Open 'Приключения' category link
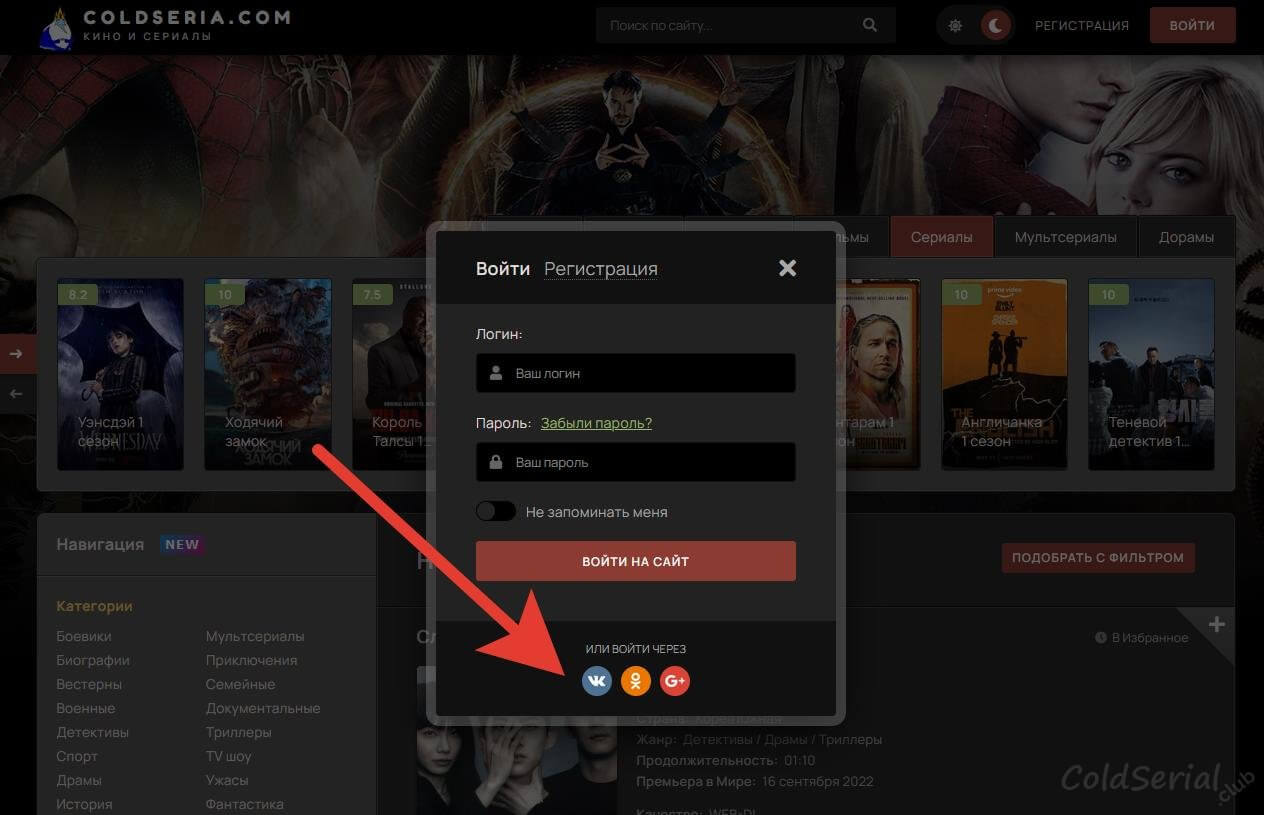This screenshot has width=1264, height=815. click(x=252, y=660)
